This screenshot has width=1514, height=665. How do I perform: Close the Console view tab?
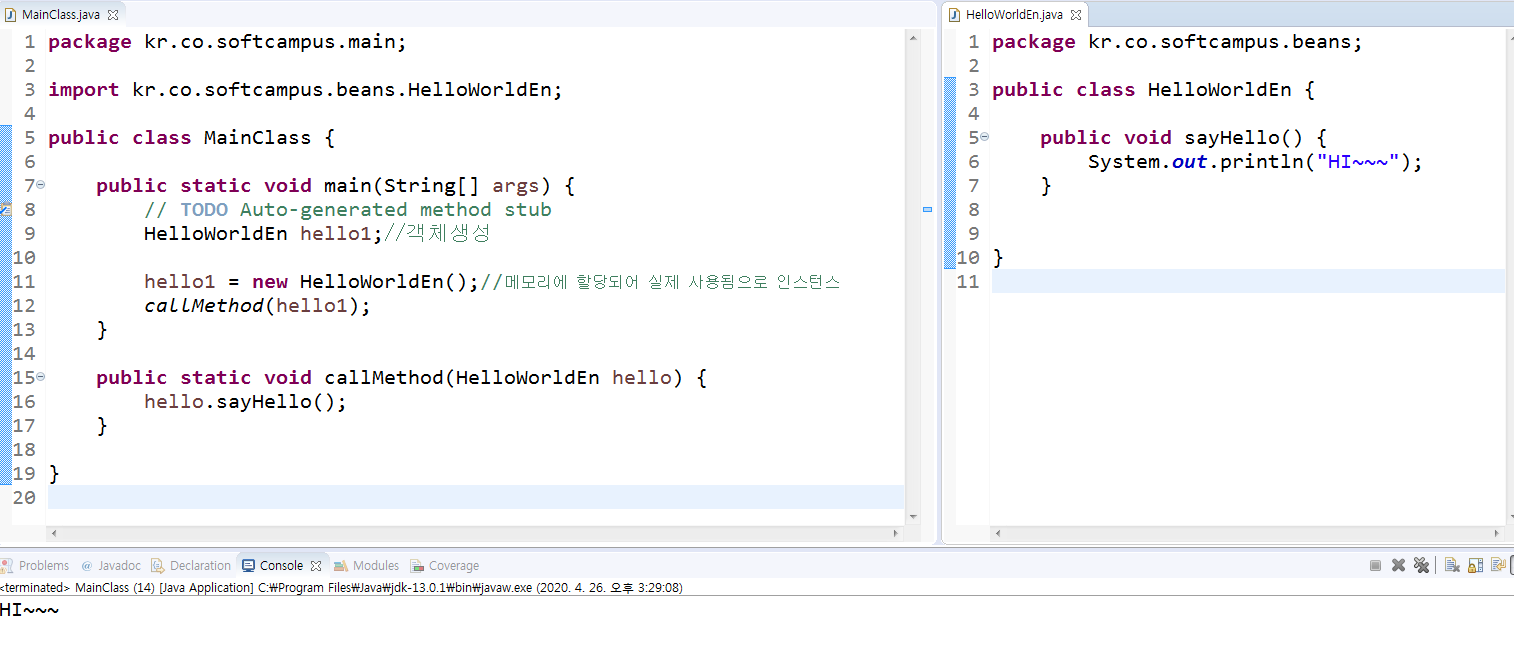316,566
